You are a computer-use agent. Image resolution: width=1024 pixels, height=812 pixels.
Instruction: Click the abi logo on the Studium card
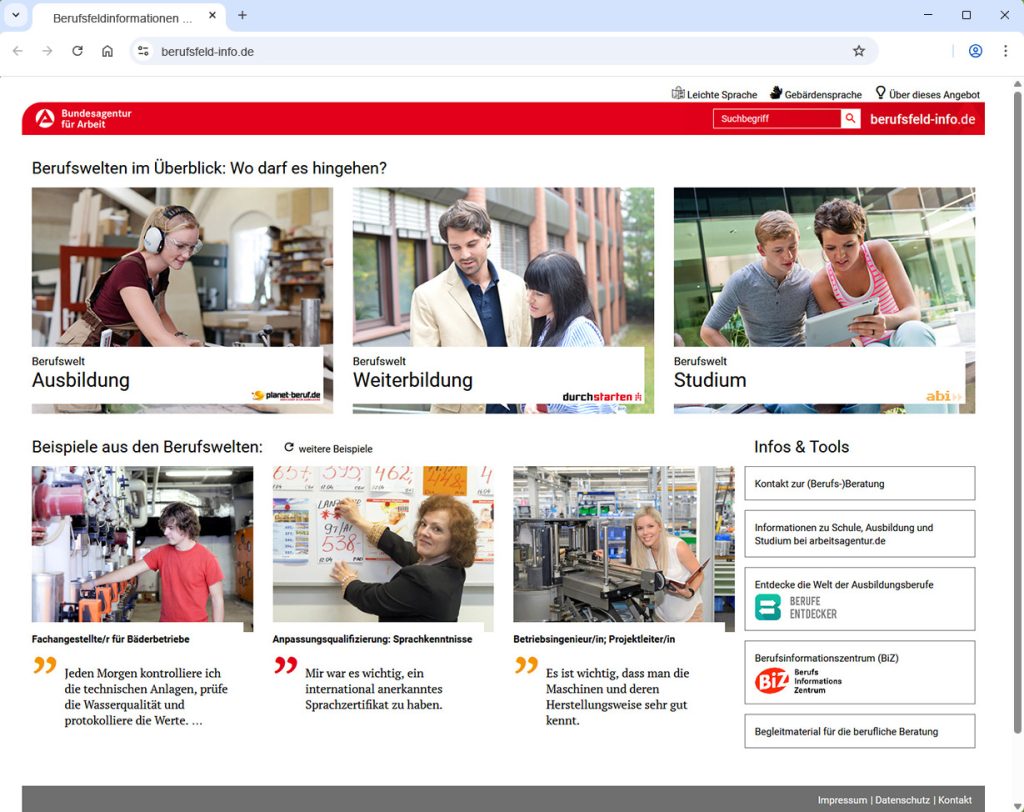pos(940,395)
